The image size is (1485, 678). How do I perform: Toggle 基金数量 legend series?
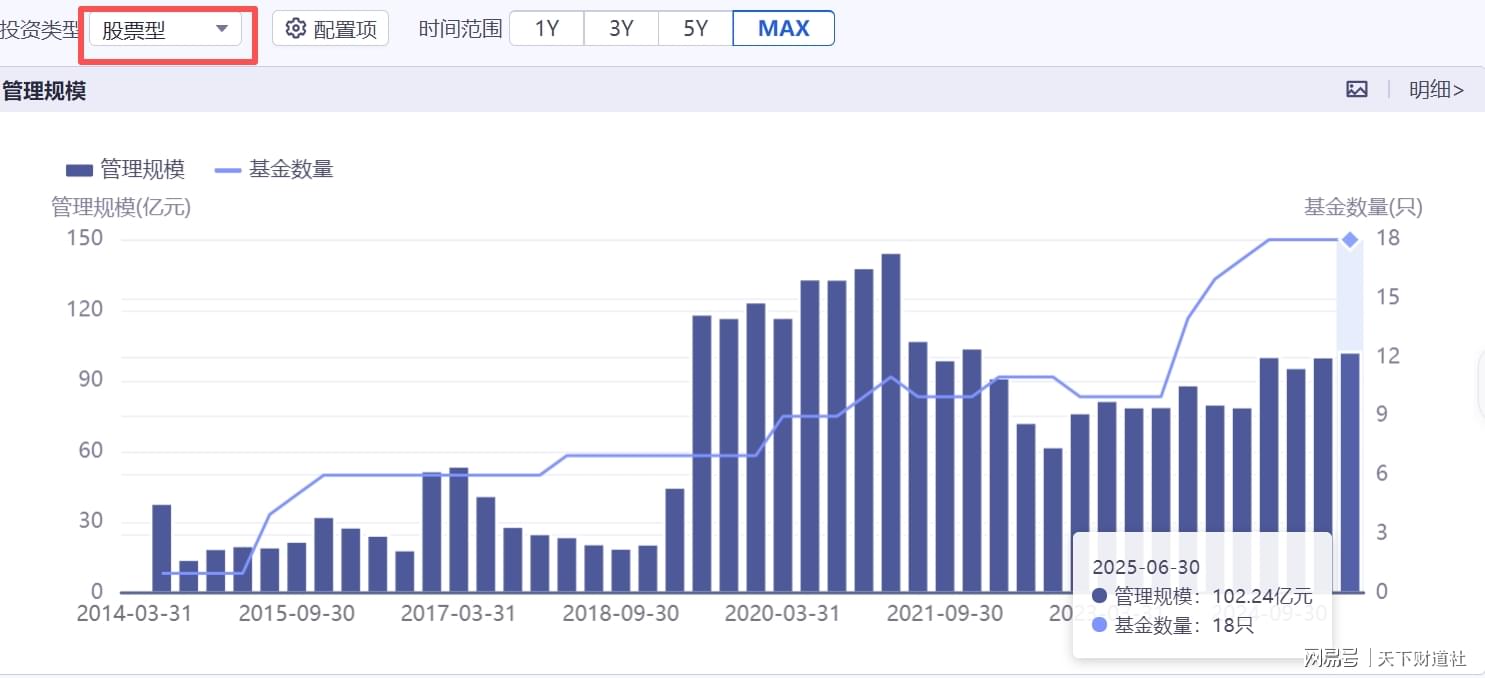point(274,169)
